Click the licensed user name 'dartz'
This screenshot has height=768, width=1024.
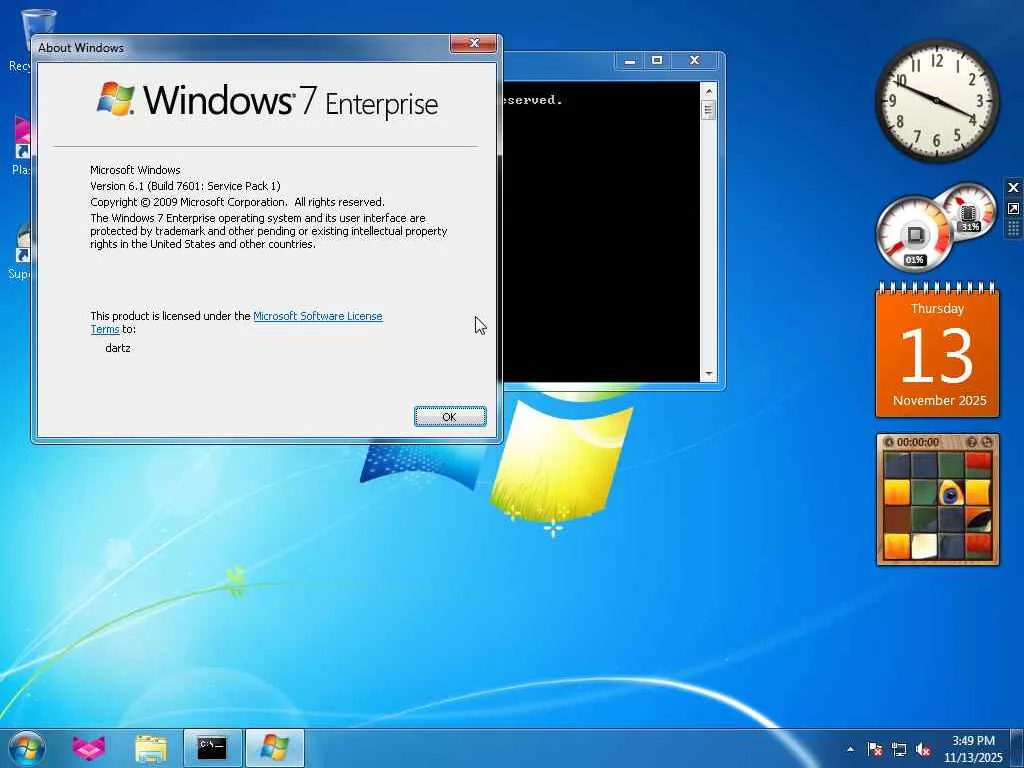tap(118, 348)
